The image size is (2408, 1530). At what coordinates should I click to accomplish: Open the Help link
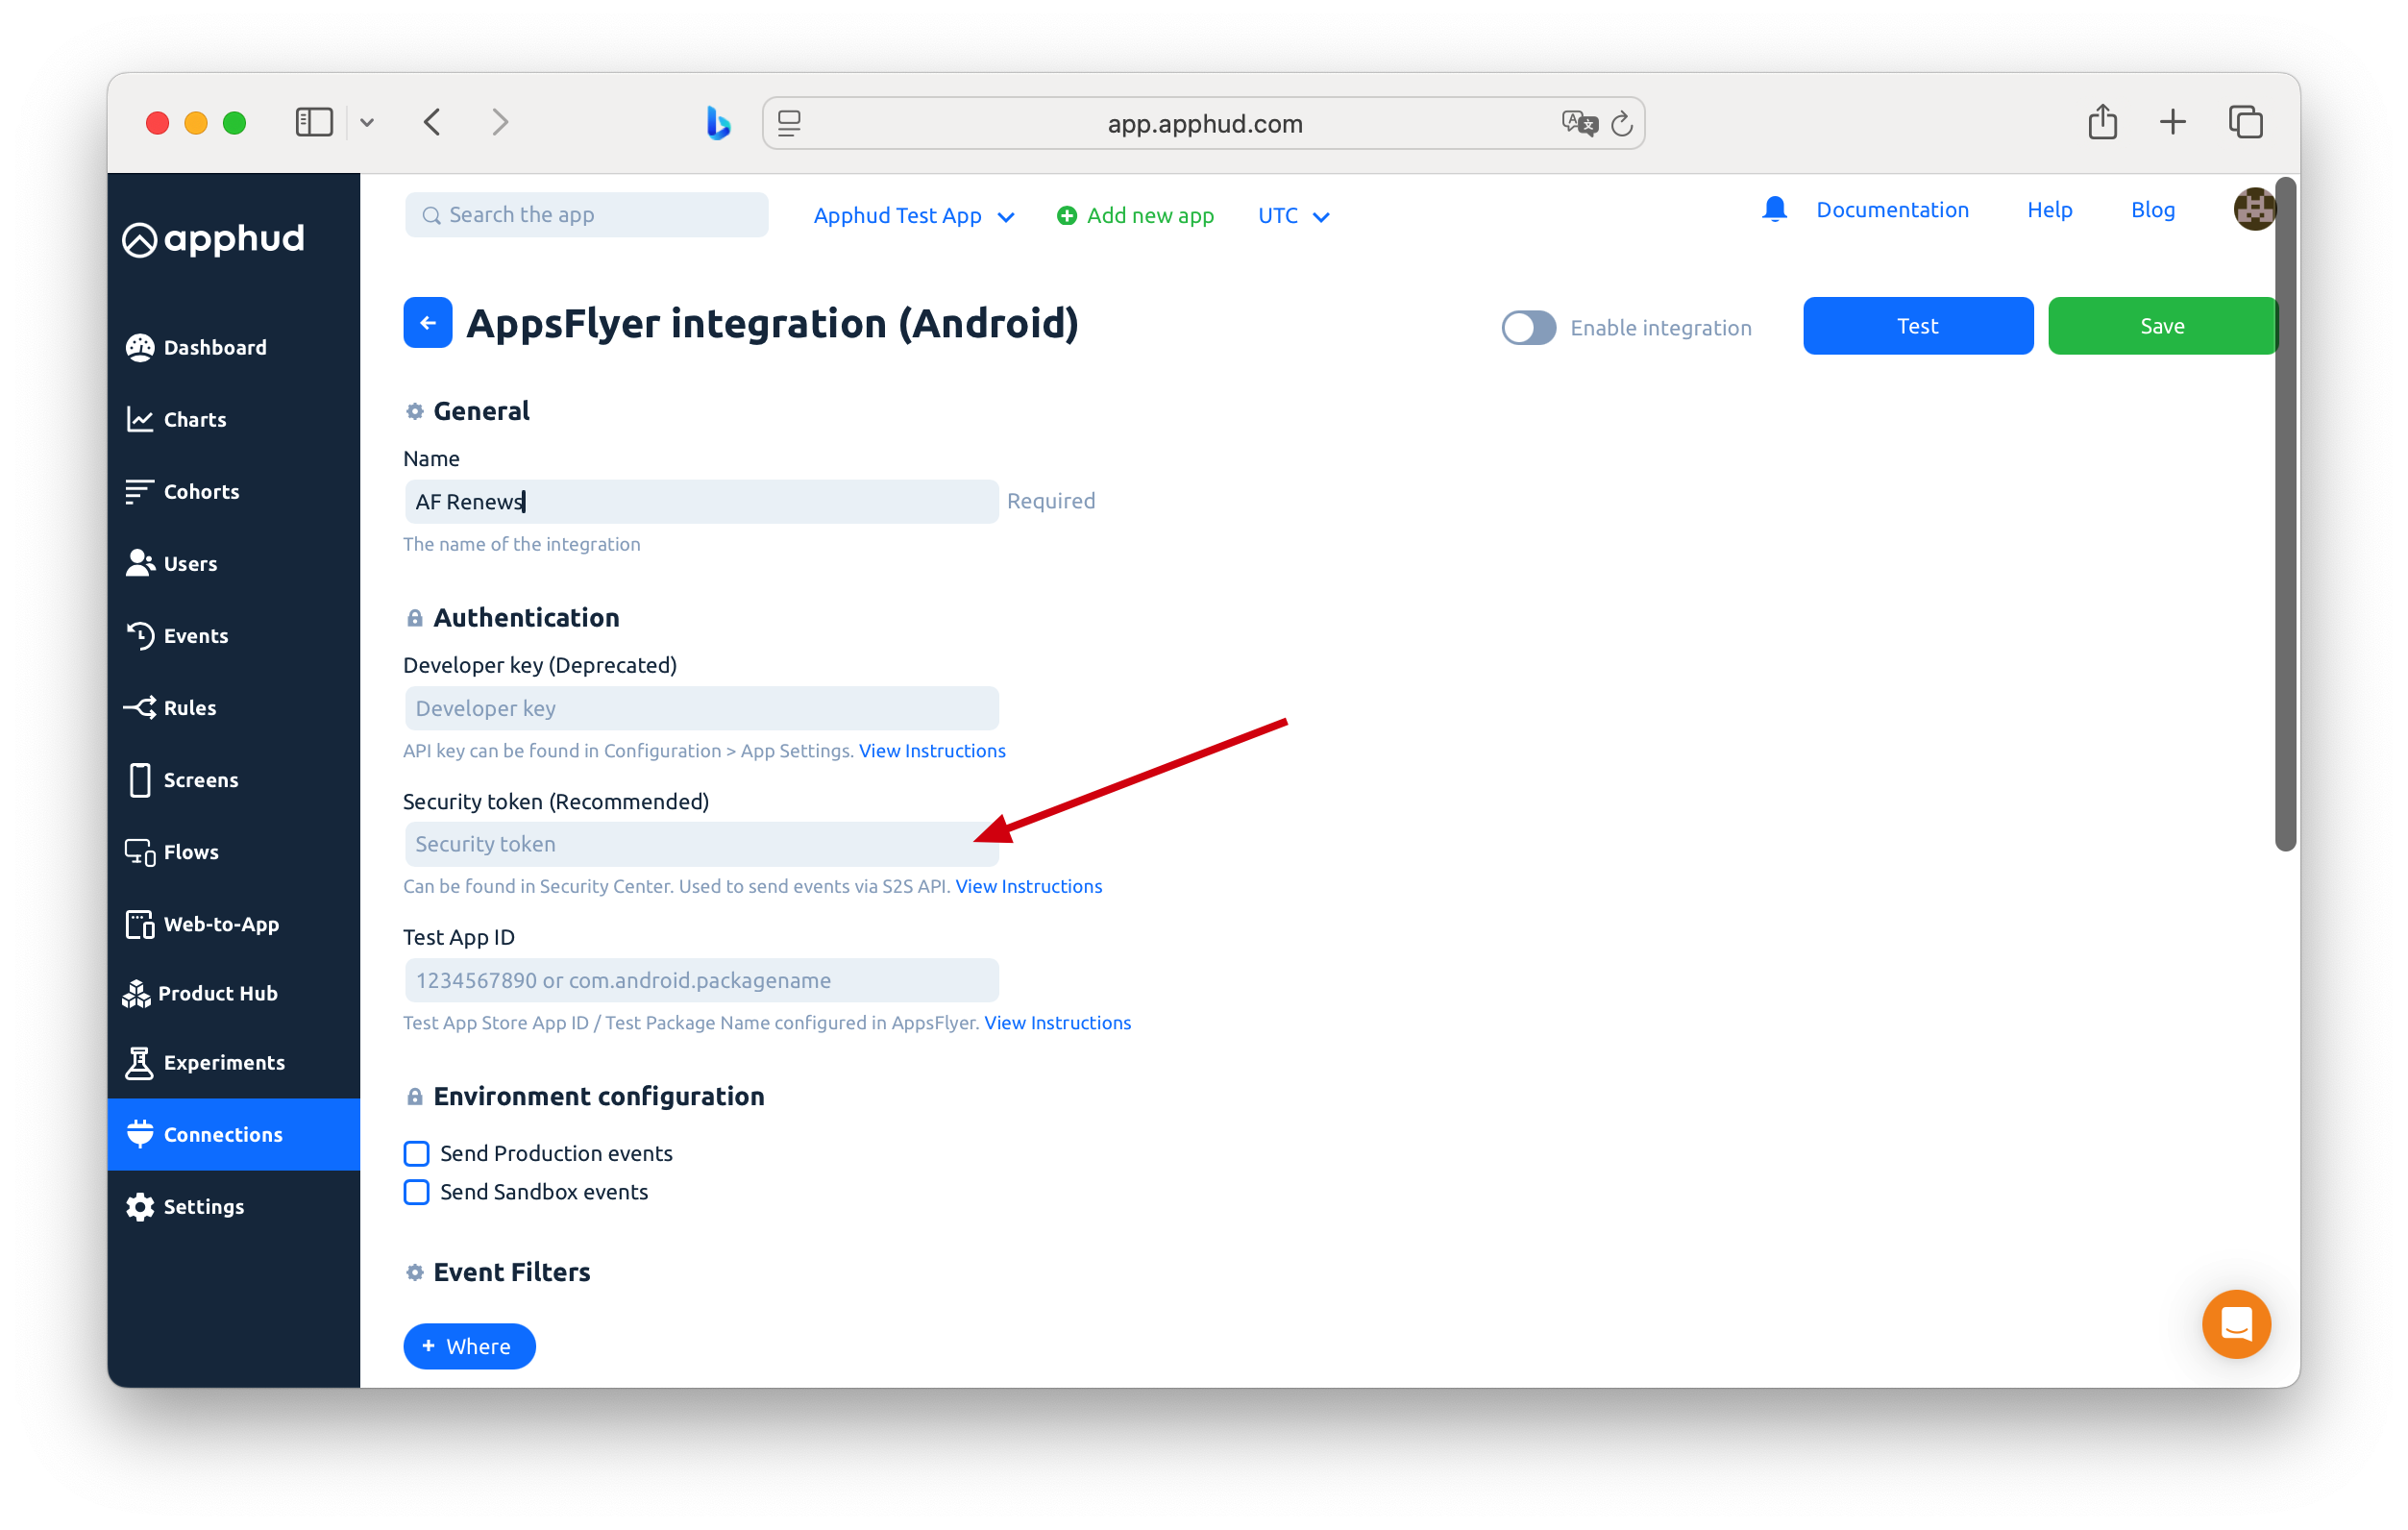pos(2049,209)
